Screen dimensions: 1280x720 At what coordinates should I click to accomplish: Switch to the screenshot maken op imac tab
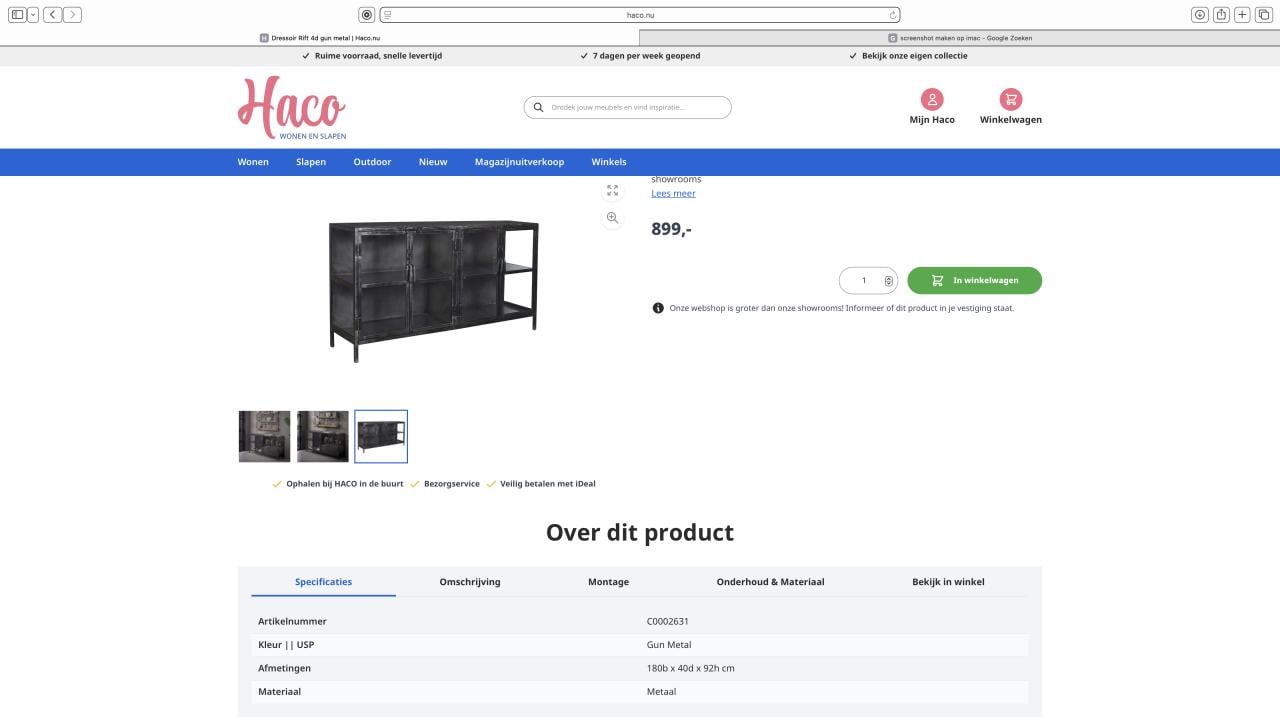click(x=960, y=38)
